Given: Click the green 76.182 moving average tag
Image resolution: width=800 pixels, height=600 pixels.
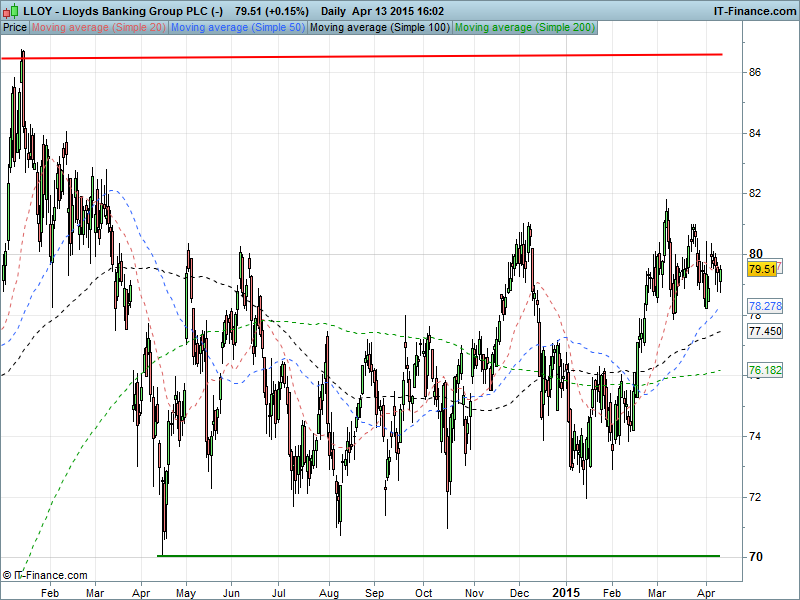Looking at the screenshot, I should (x=764, y=370).
